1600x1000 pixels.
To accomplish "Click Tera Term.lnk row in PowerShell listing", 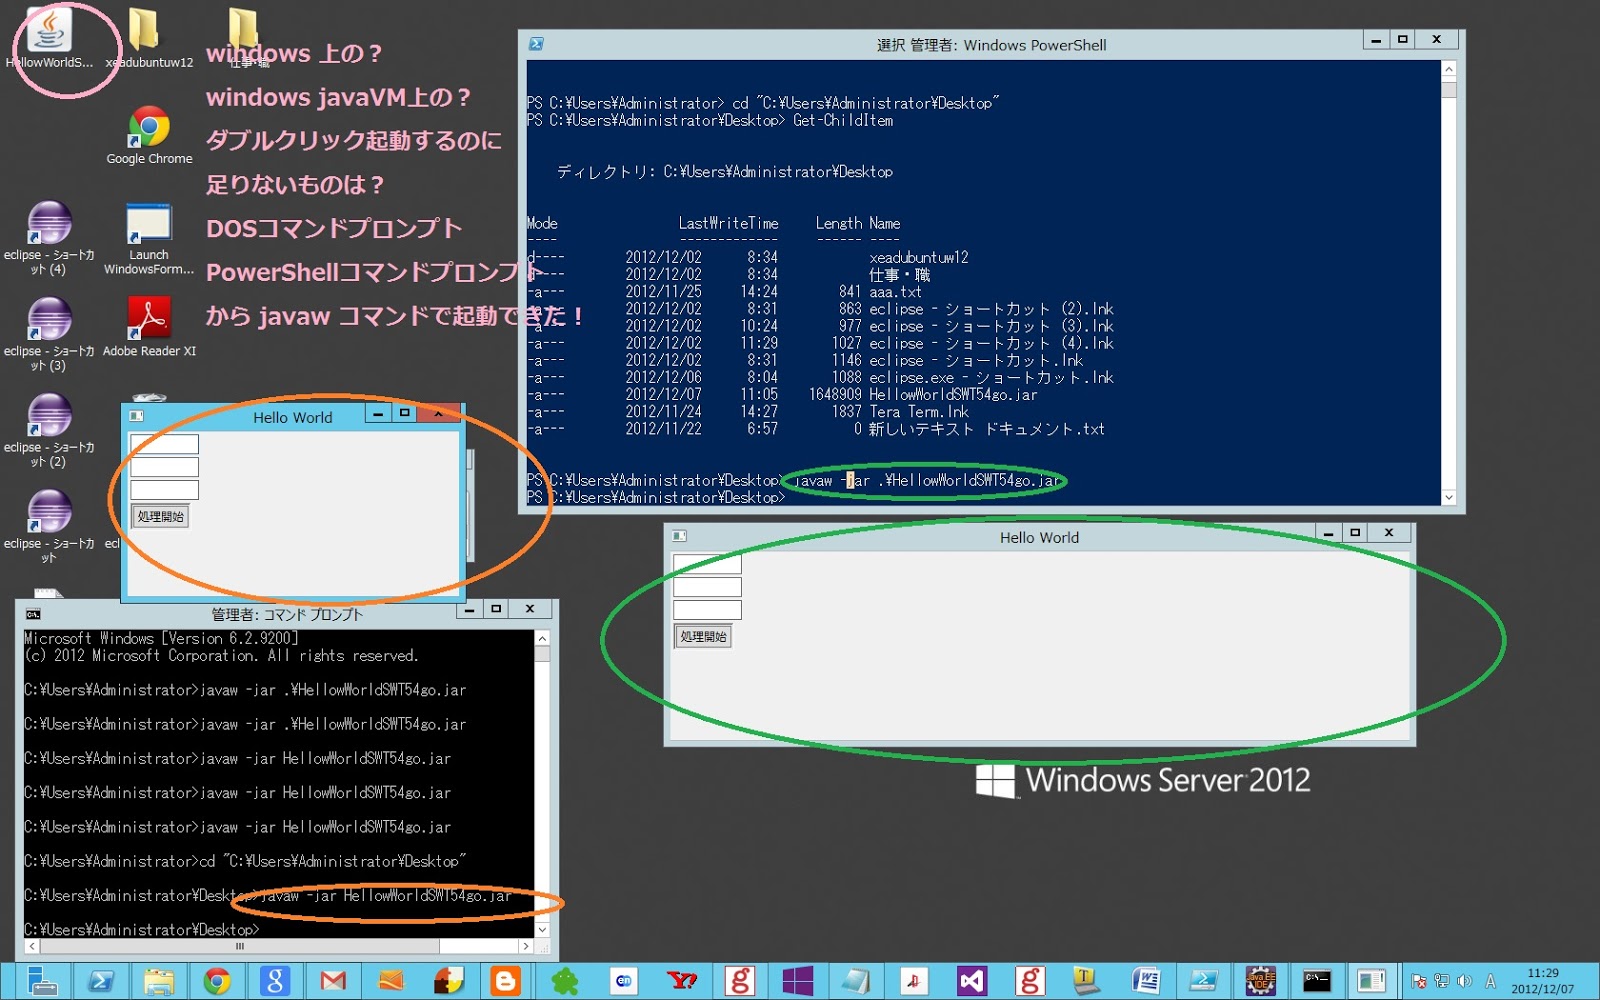I will click(748, 412).
